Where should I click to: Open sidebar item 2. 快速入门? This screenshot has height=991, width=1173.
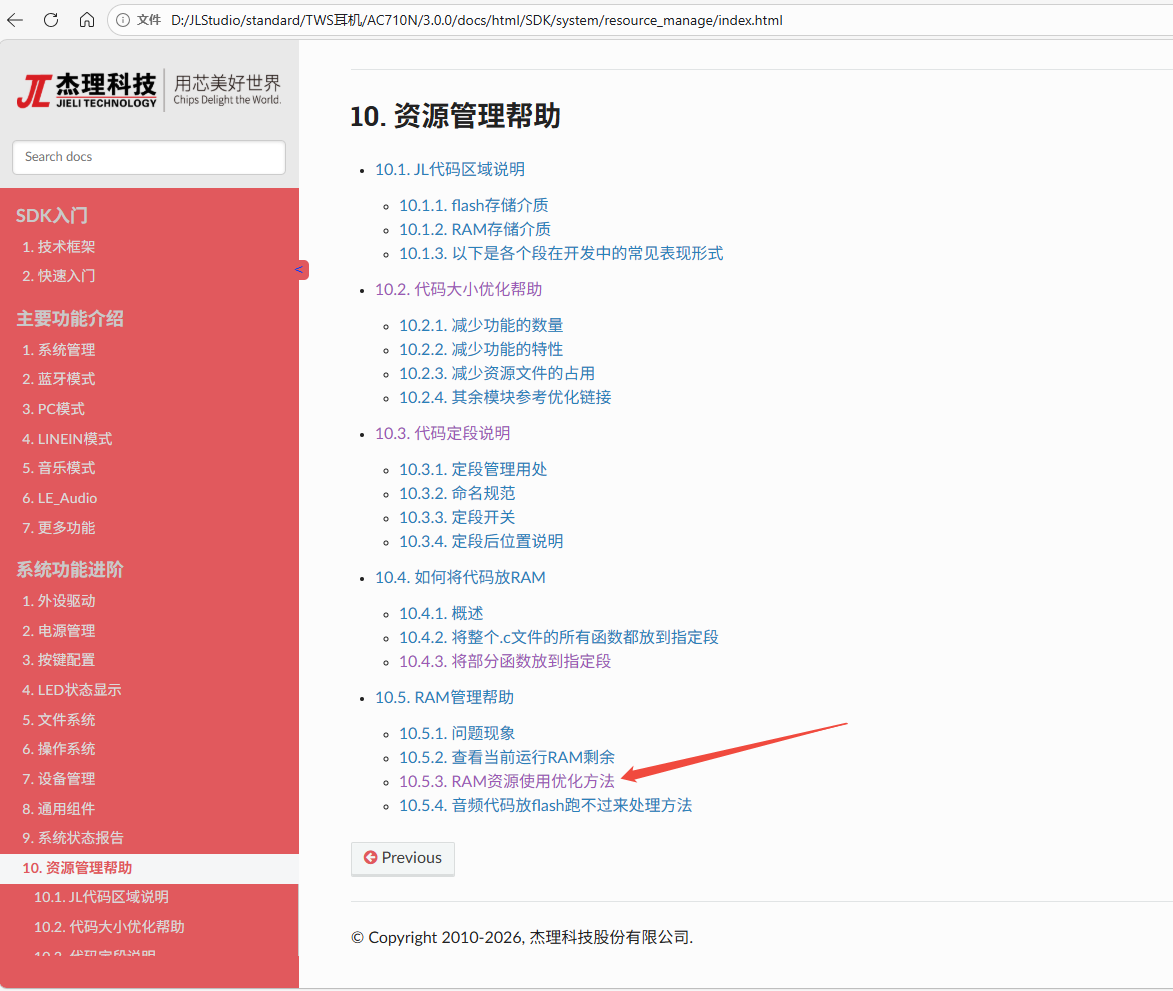pos(58,276)
